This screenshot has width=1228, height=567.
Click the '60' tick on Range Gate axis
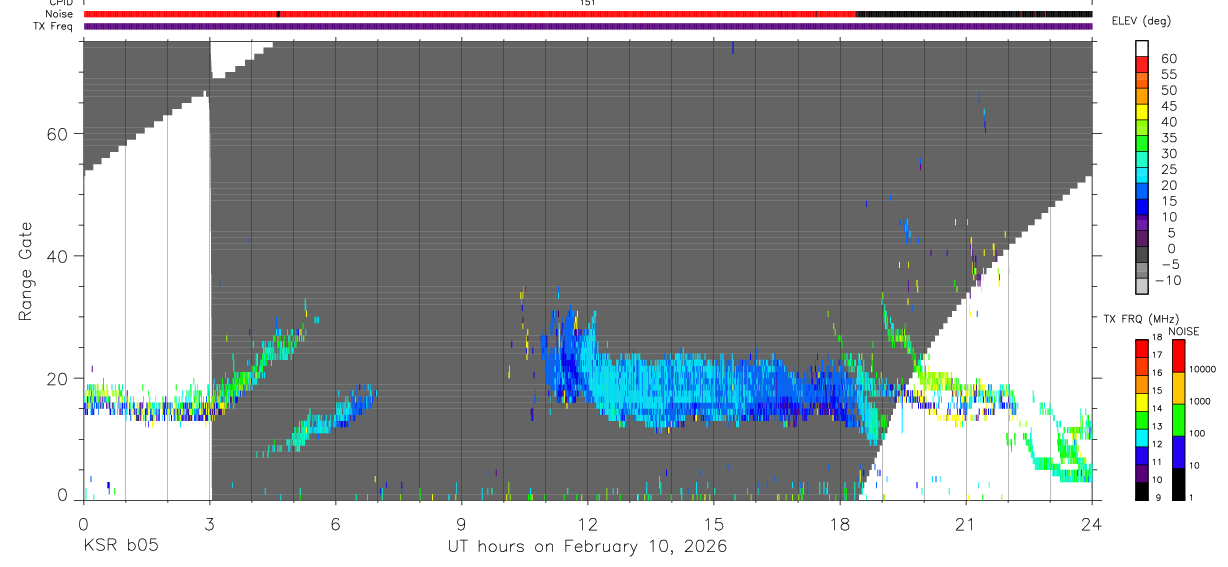click(56, 134)
